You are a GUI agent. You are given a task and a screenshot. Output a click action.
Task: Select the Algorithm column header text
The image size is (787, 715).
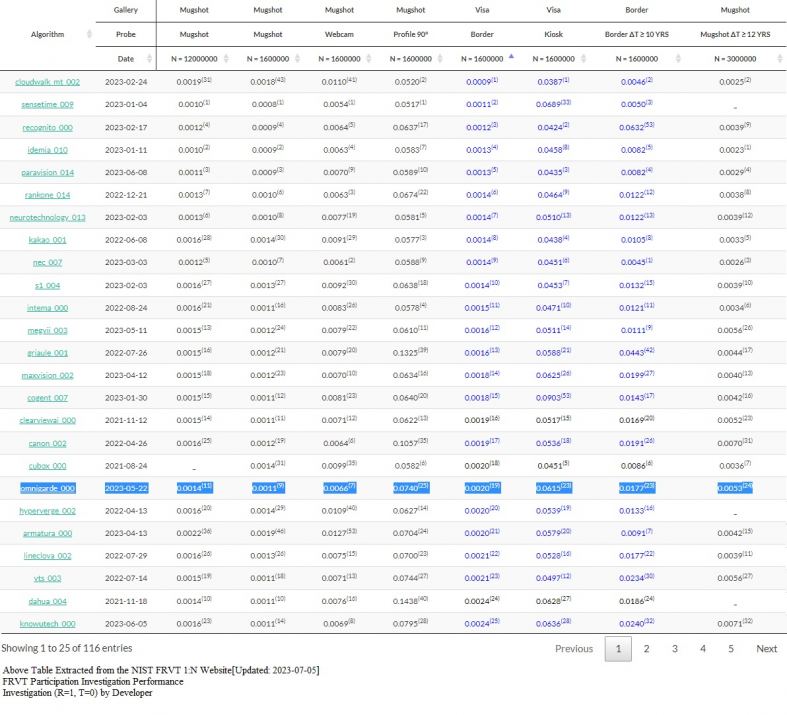pos(47,34)
